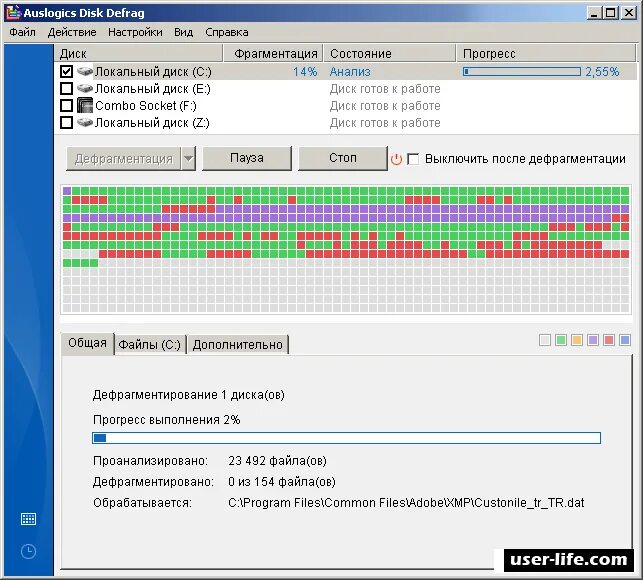Click the C: drive progress bar
Viewport: 643px width, 580px height.
click(522, 72)
